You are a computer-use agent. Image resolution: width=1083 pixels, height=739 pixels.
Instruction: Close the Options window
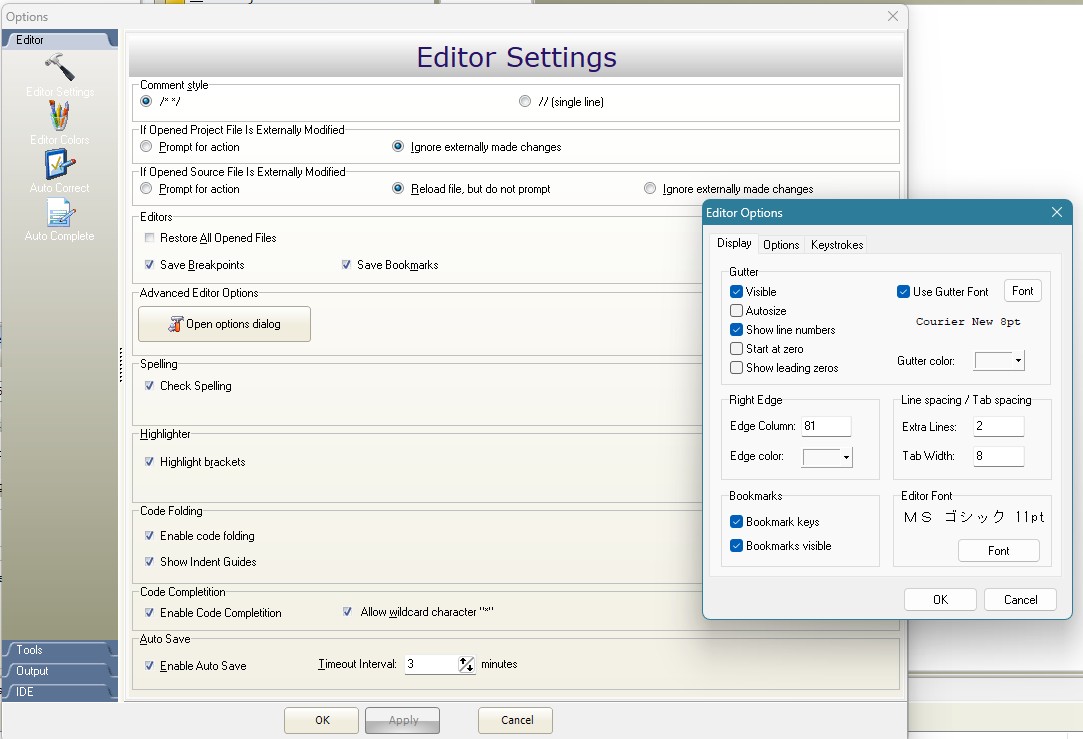click(x=893, y=16)
